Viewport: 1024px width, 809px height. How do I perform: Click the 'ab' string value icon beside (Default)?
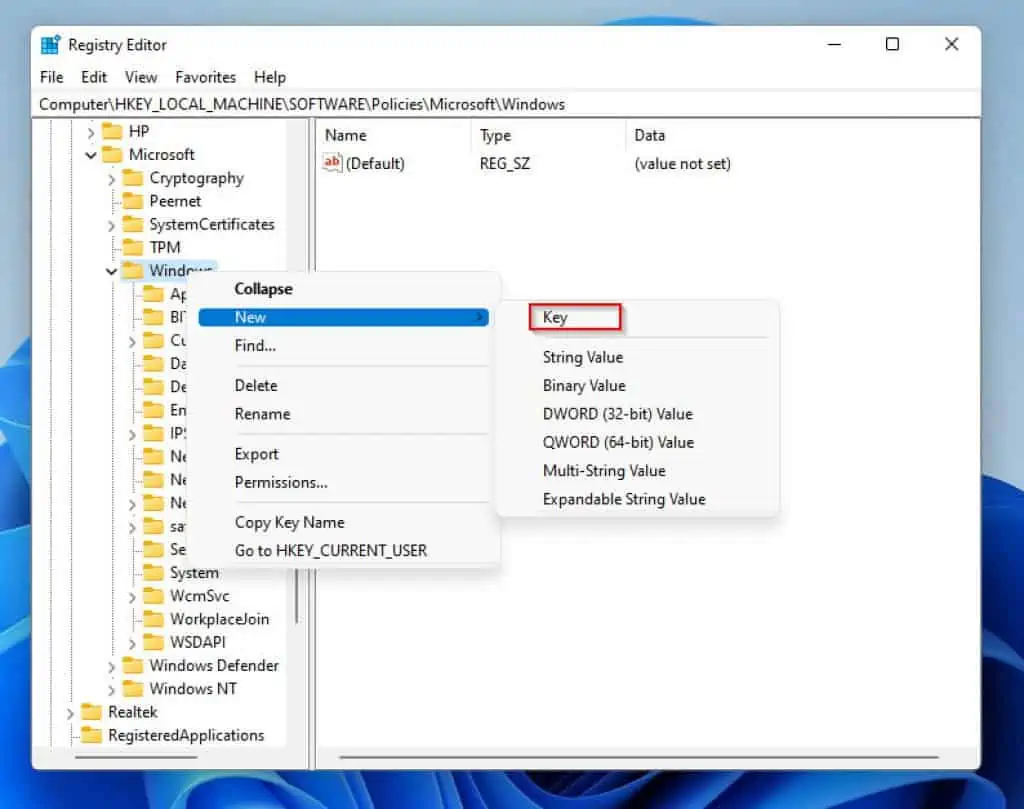tap(333, 163)
